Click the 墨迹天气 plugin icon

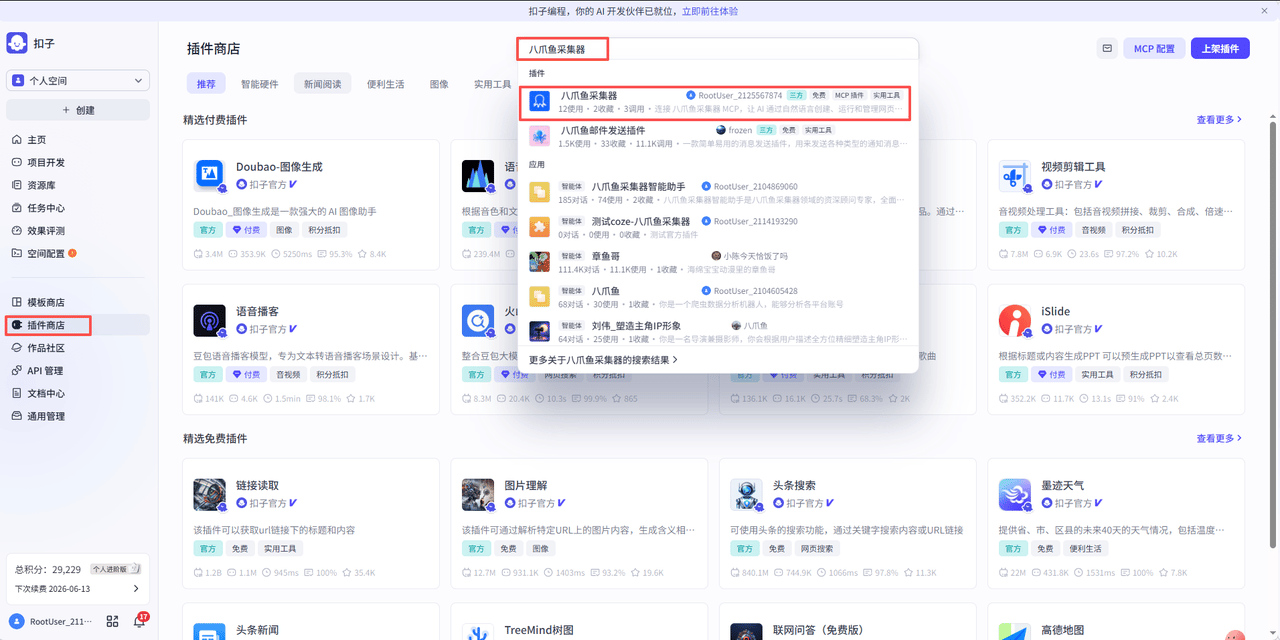click(x=1014, y=494)
